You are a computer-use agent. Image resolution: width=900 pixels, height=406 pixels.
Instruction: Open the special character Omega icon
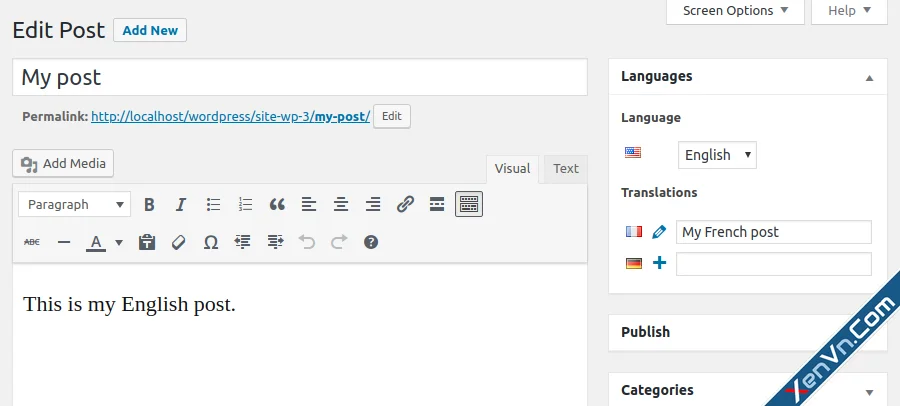click(211, 242)
